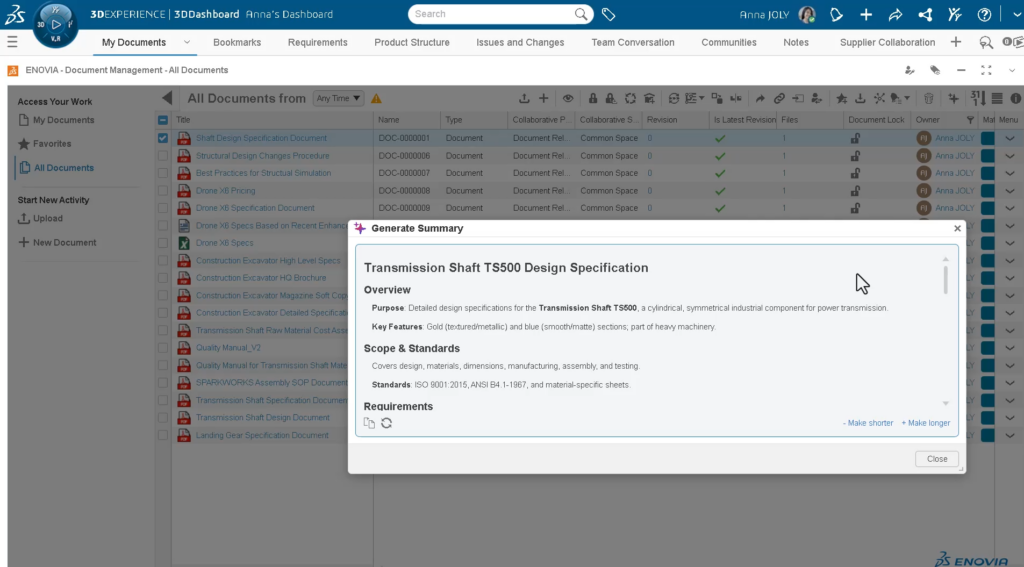
Task: Click the scroll down arrow in summary
Action: pos(945,404)
